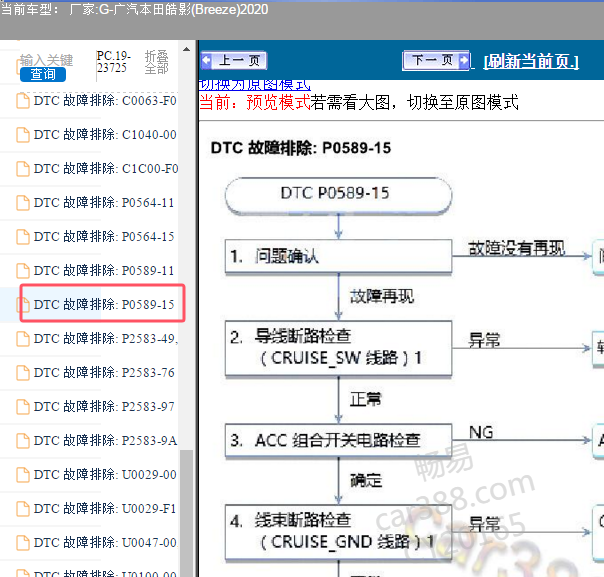This screenshot has width=604, height=577.
Task: Click the PC.19-23725 text in sidebar
Action: pyautogui.click(x=113, y=62)
